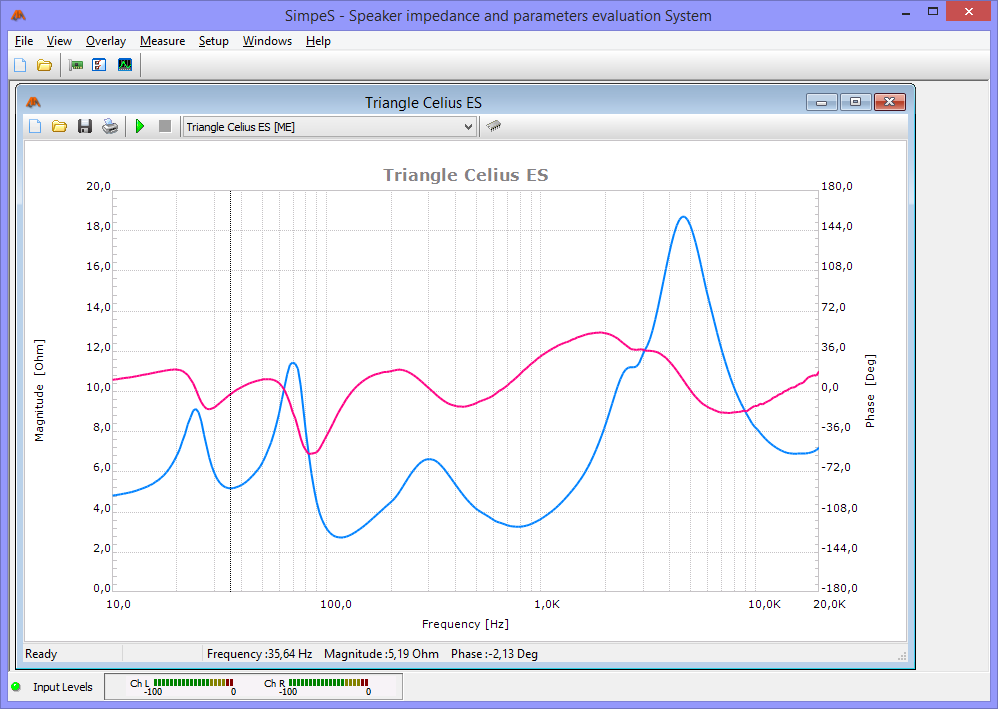Print the impedance graph
The image size is (998, 709).
click(x=110, y=126)
